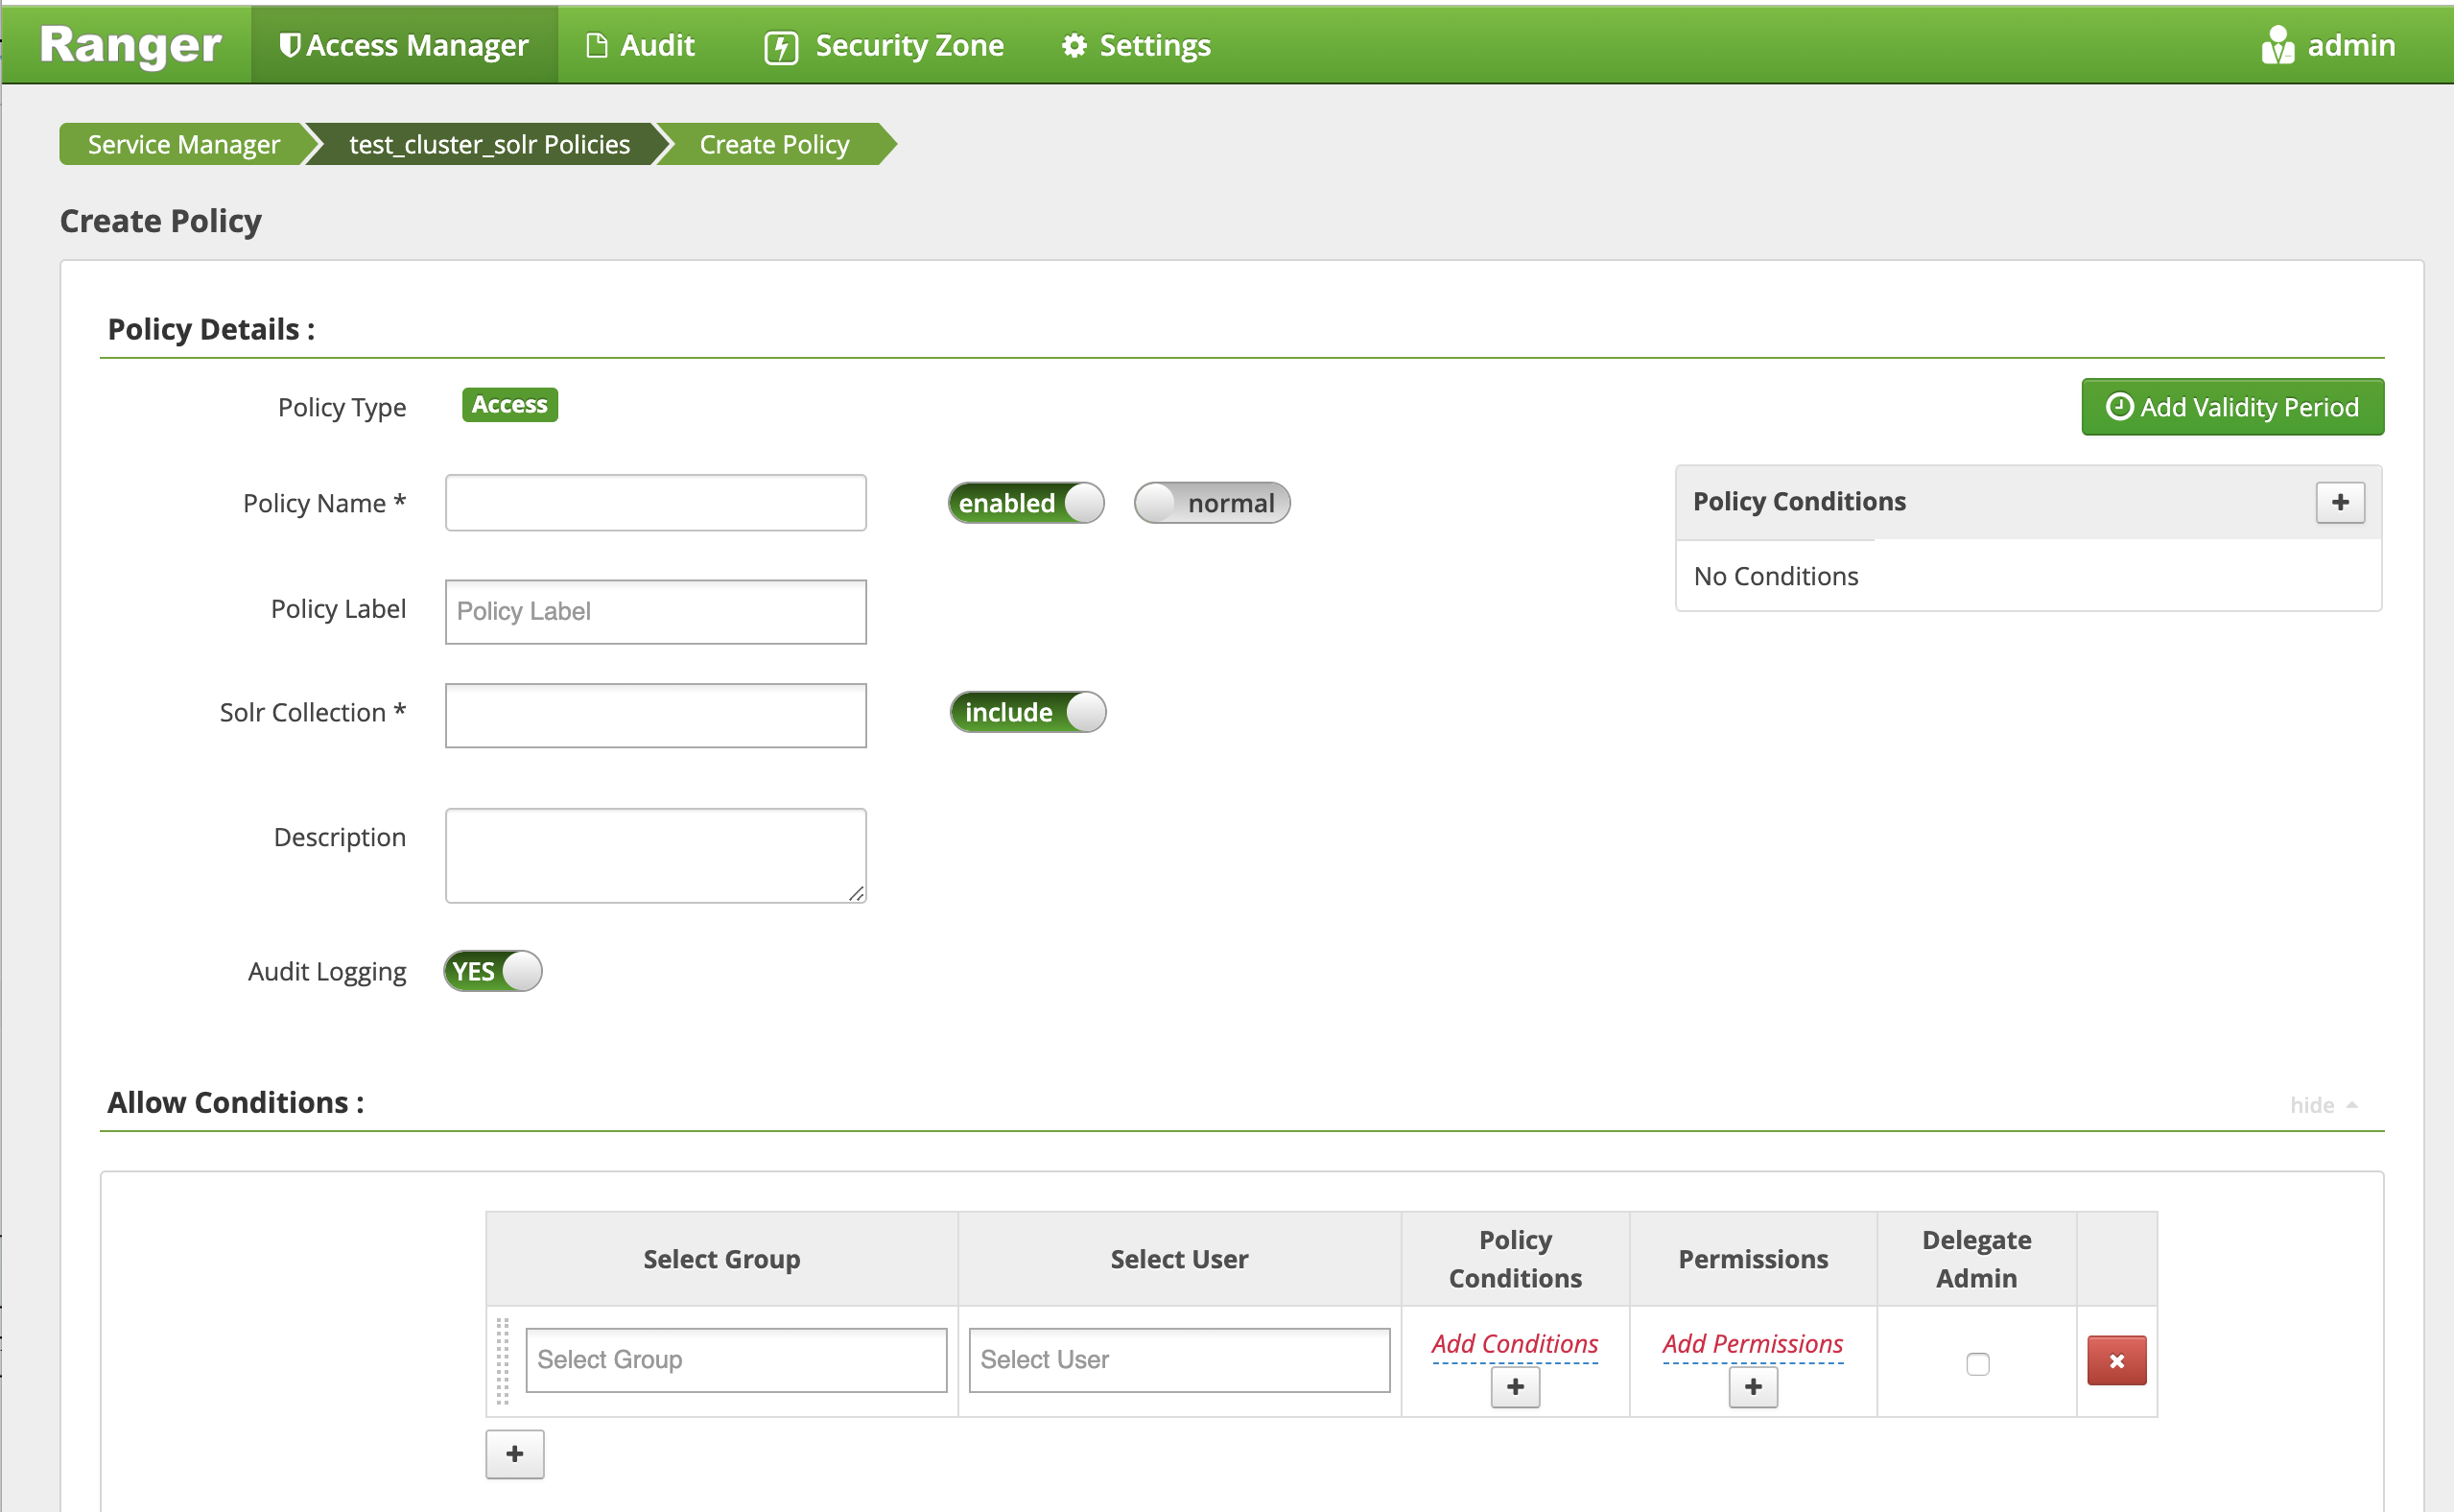Toggle the include switch
The image size is (2454, 1512).
pos(1027,712)
